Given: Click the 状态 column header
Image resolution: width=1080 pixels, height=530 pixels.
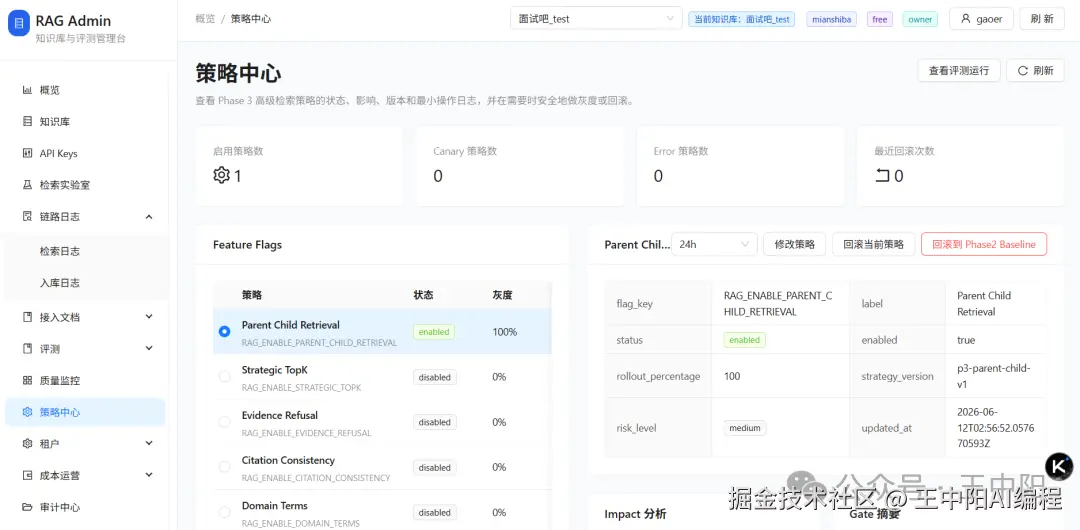Looking at the screenshot, I should (423, 295).
